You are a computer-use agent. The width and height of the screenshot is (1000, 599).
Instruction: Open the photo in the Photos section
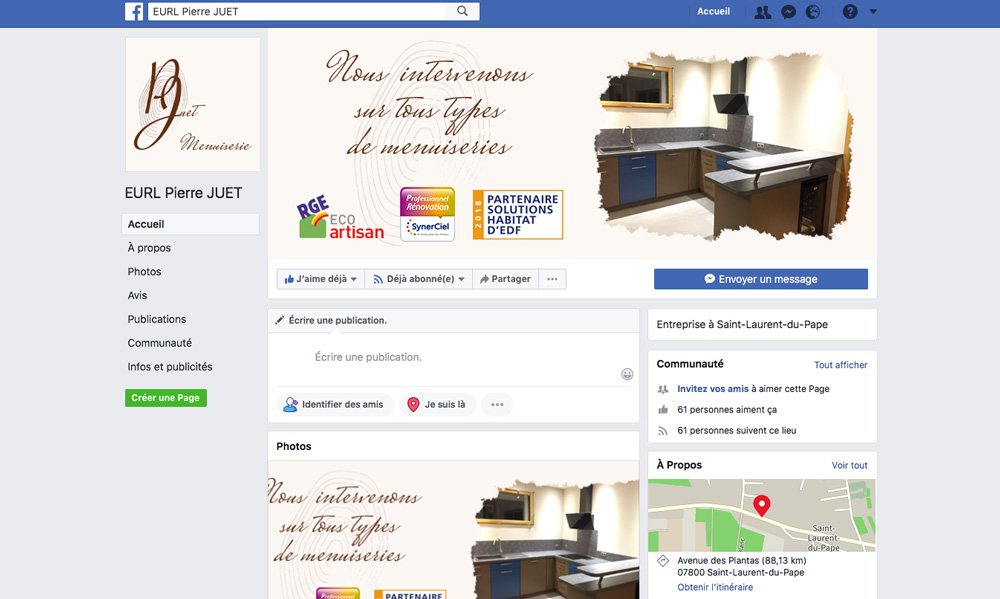pyautogui.click(x=453, y=530)
